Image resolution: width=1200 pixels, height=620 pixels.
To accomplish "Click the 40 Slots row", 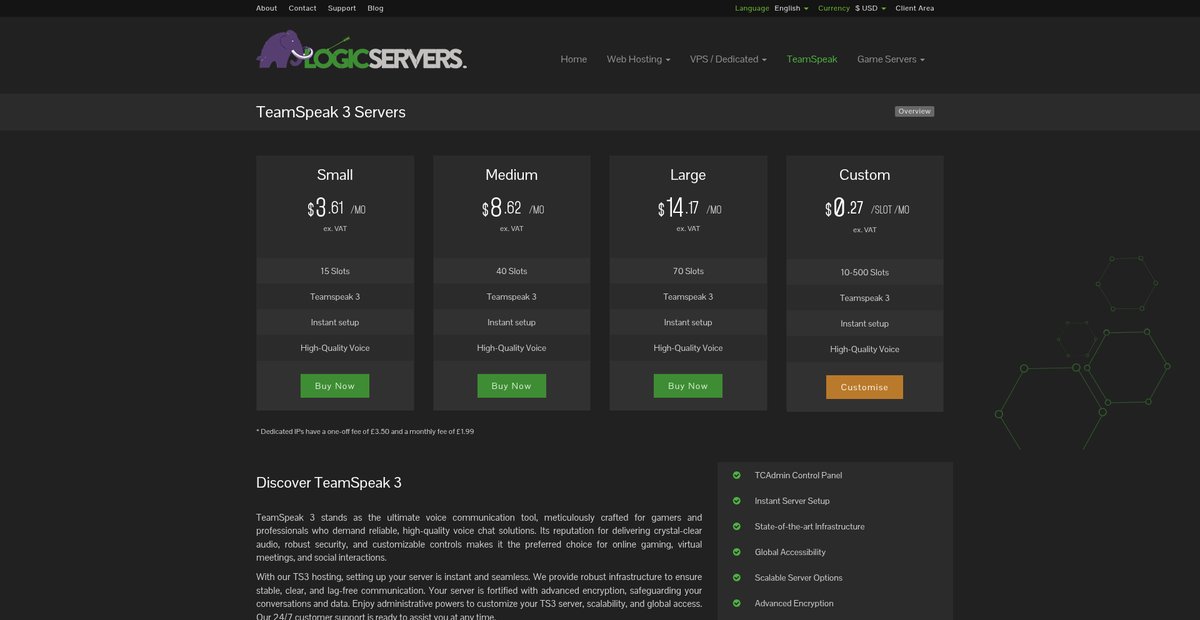I will point(512,271).
